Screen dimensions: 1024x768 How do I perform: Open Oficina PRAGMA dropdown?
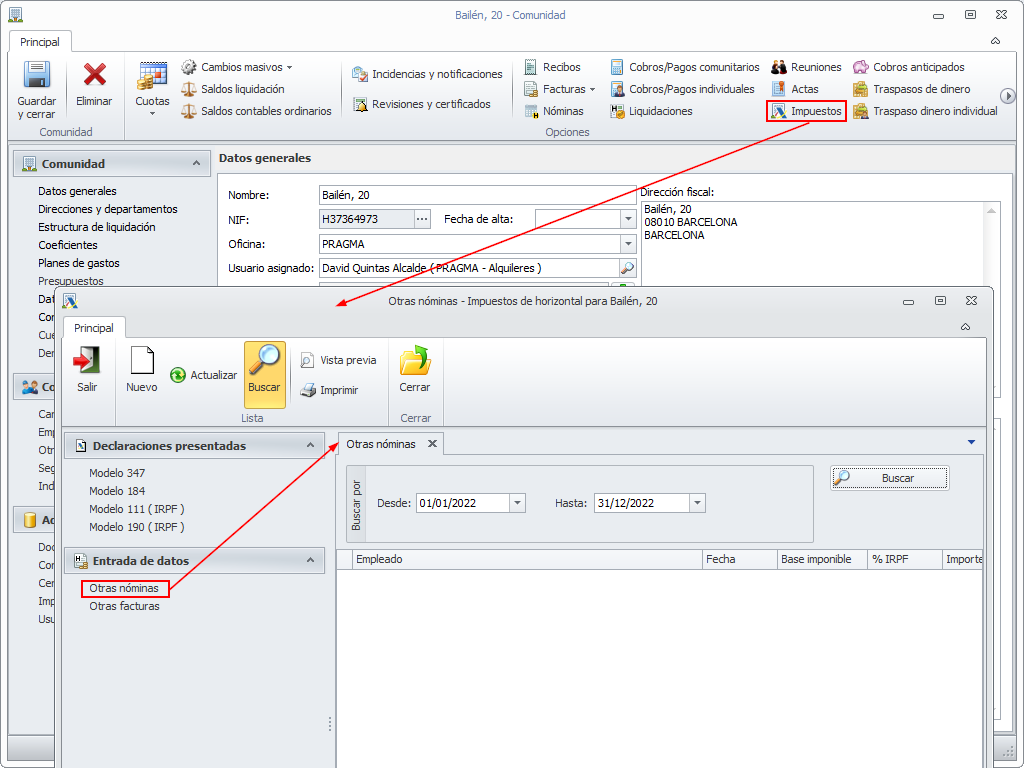[x=628, y=244]
